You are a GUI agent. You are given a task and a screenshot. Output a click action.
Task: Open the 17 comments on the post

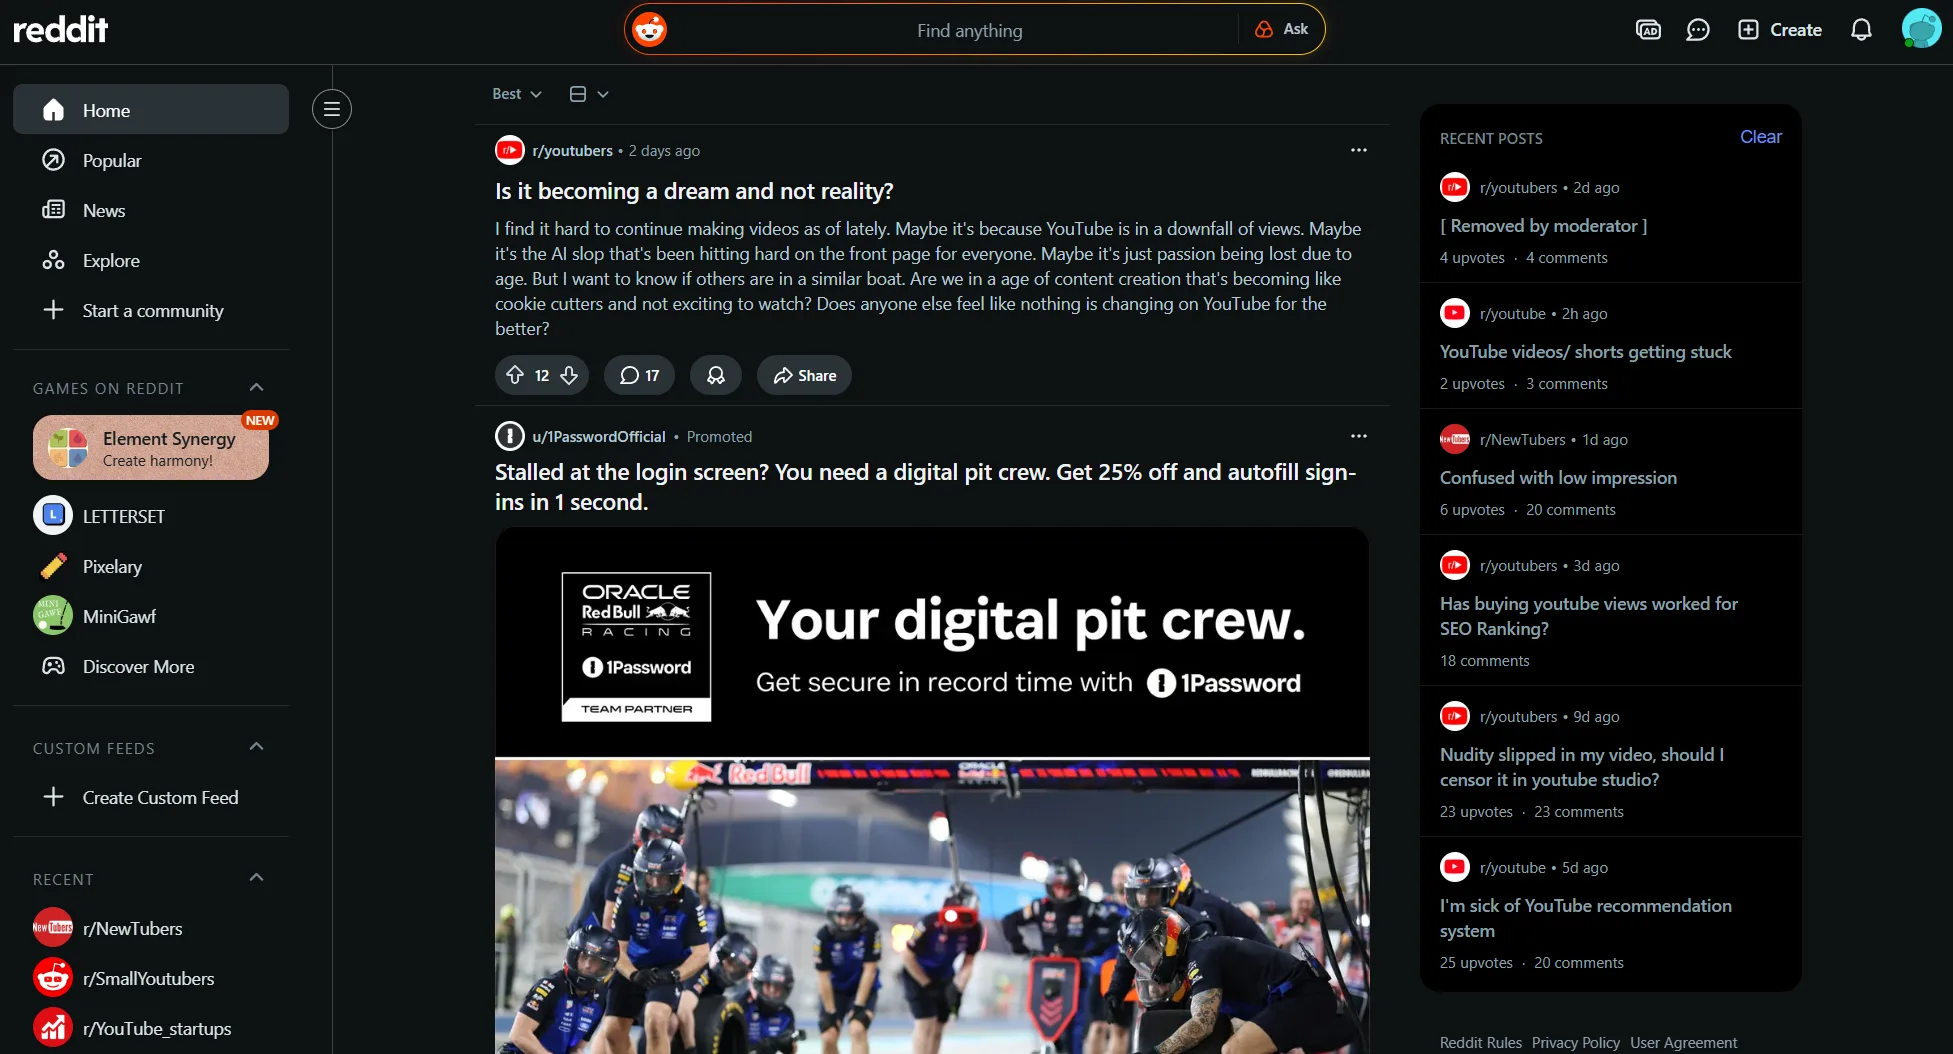[640, 375]
